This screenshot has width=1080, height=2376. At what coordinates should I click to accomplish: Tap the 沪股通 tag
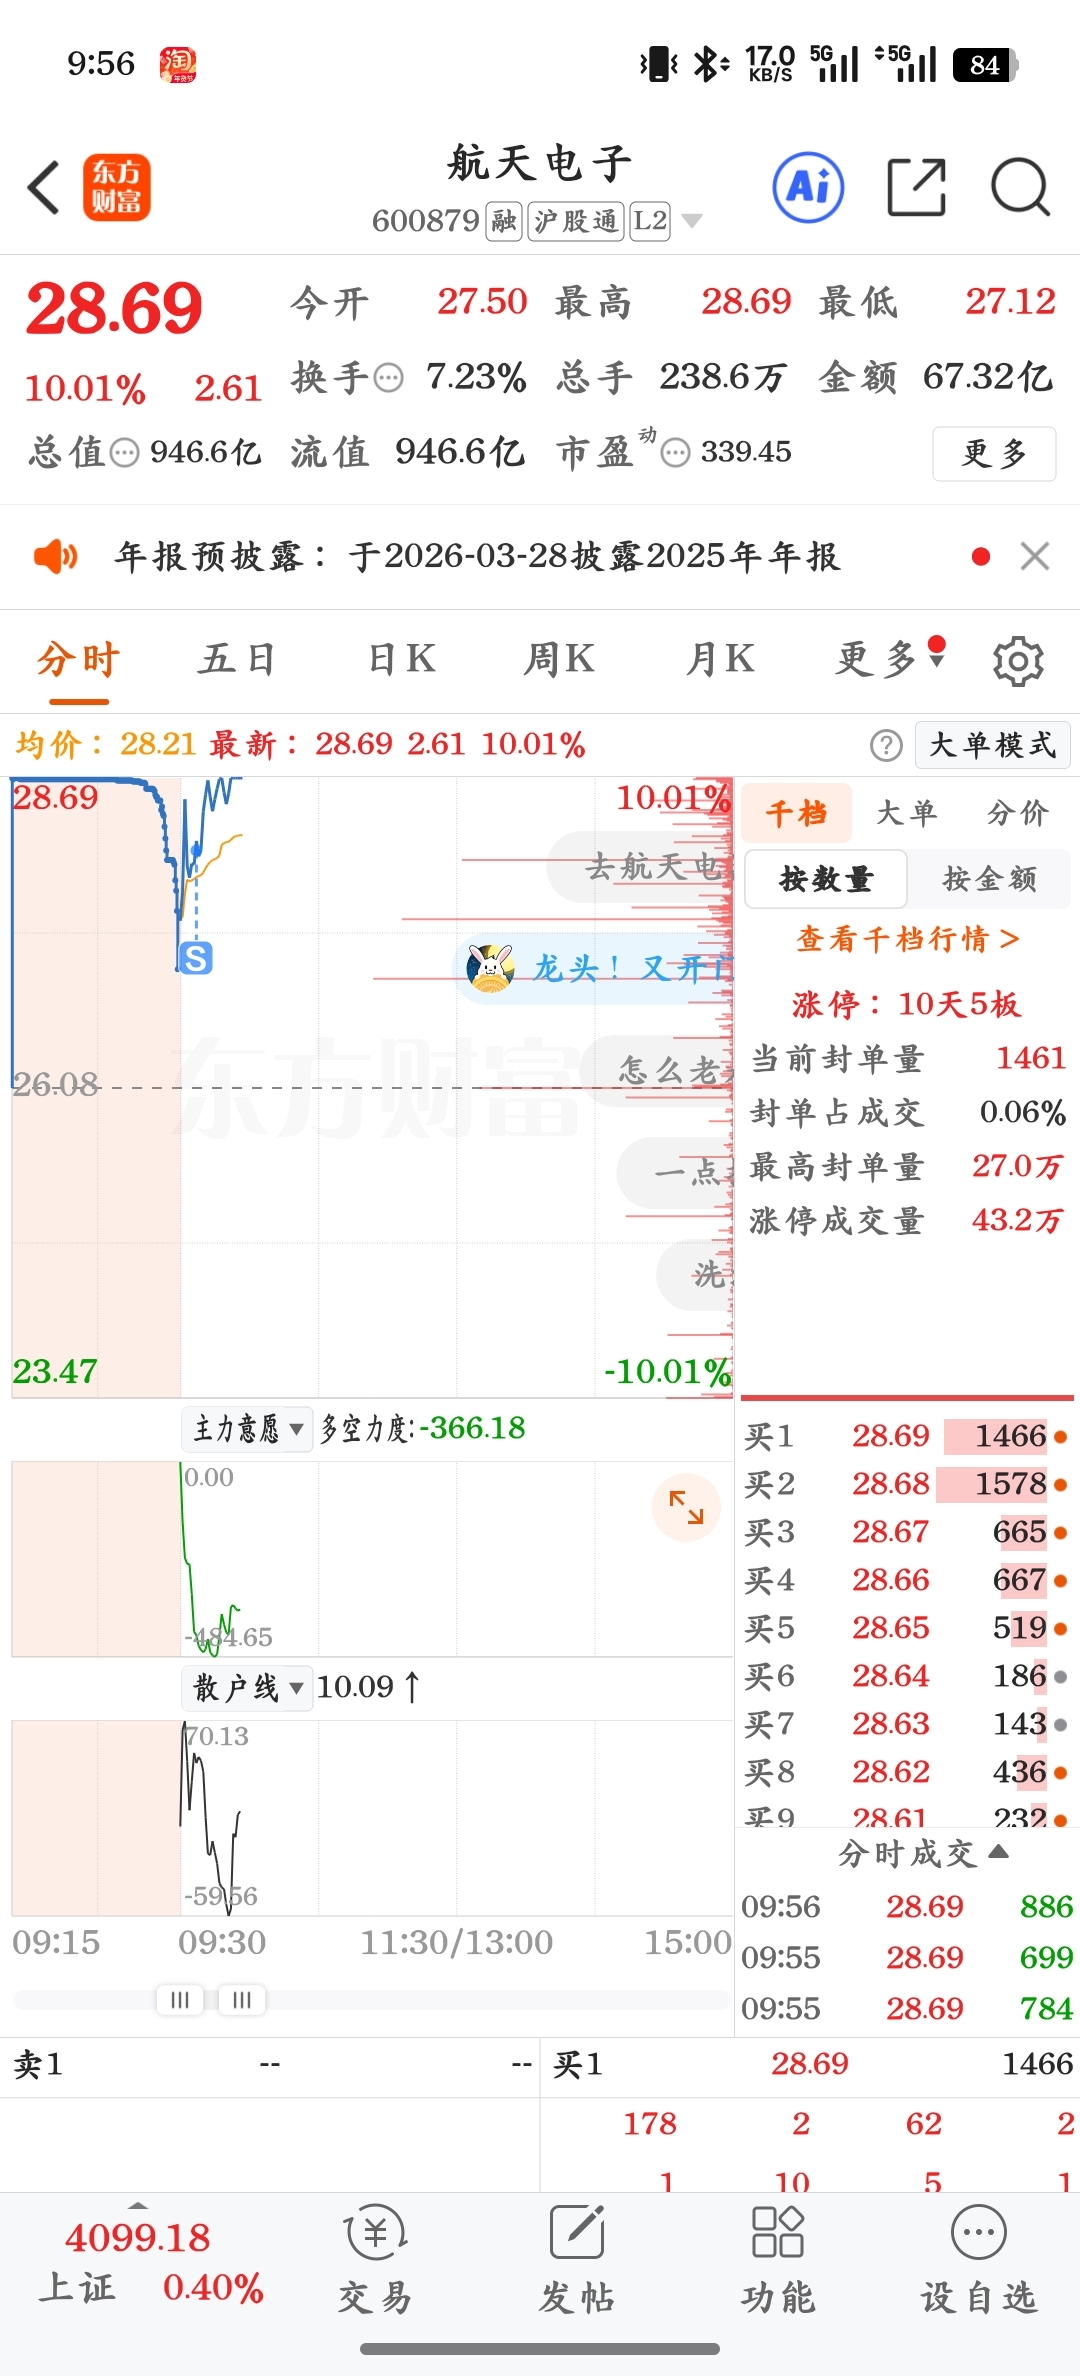pos(576,221)
